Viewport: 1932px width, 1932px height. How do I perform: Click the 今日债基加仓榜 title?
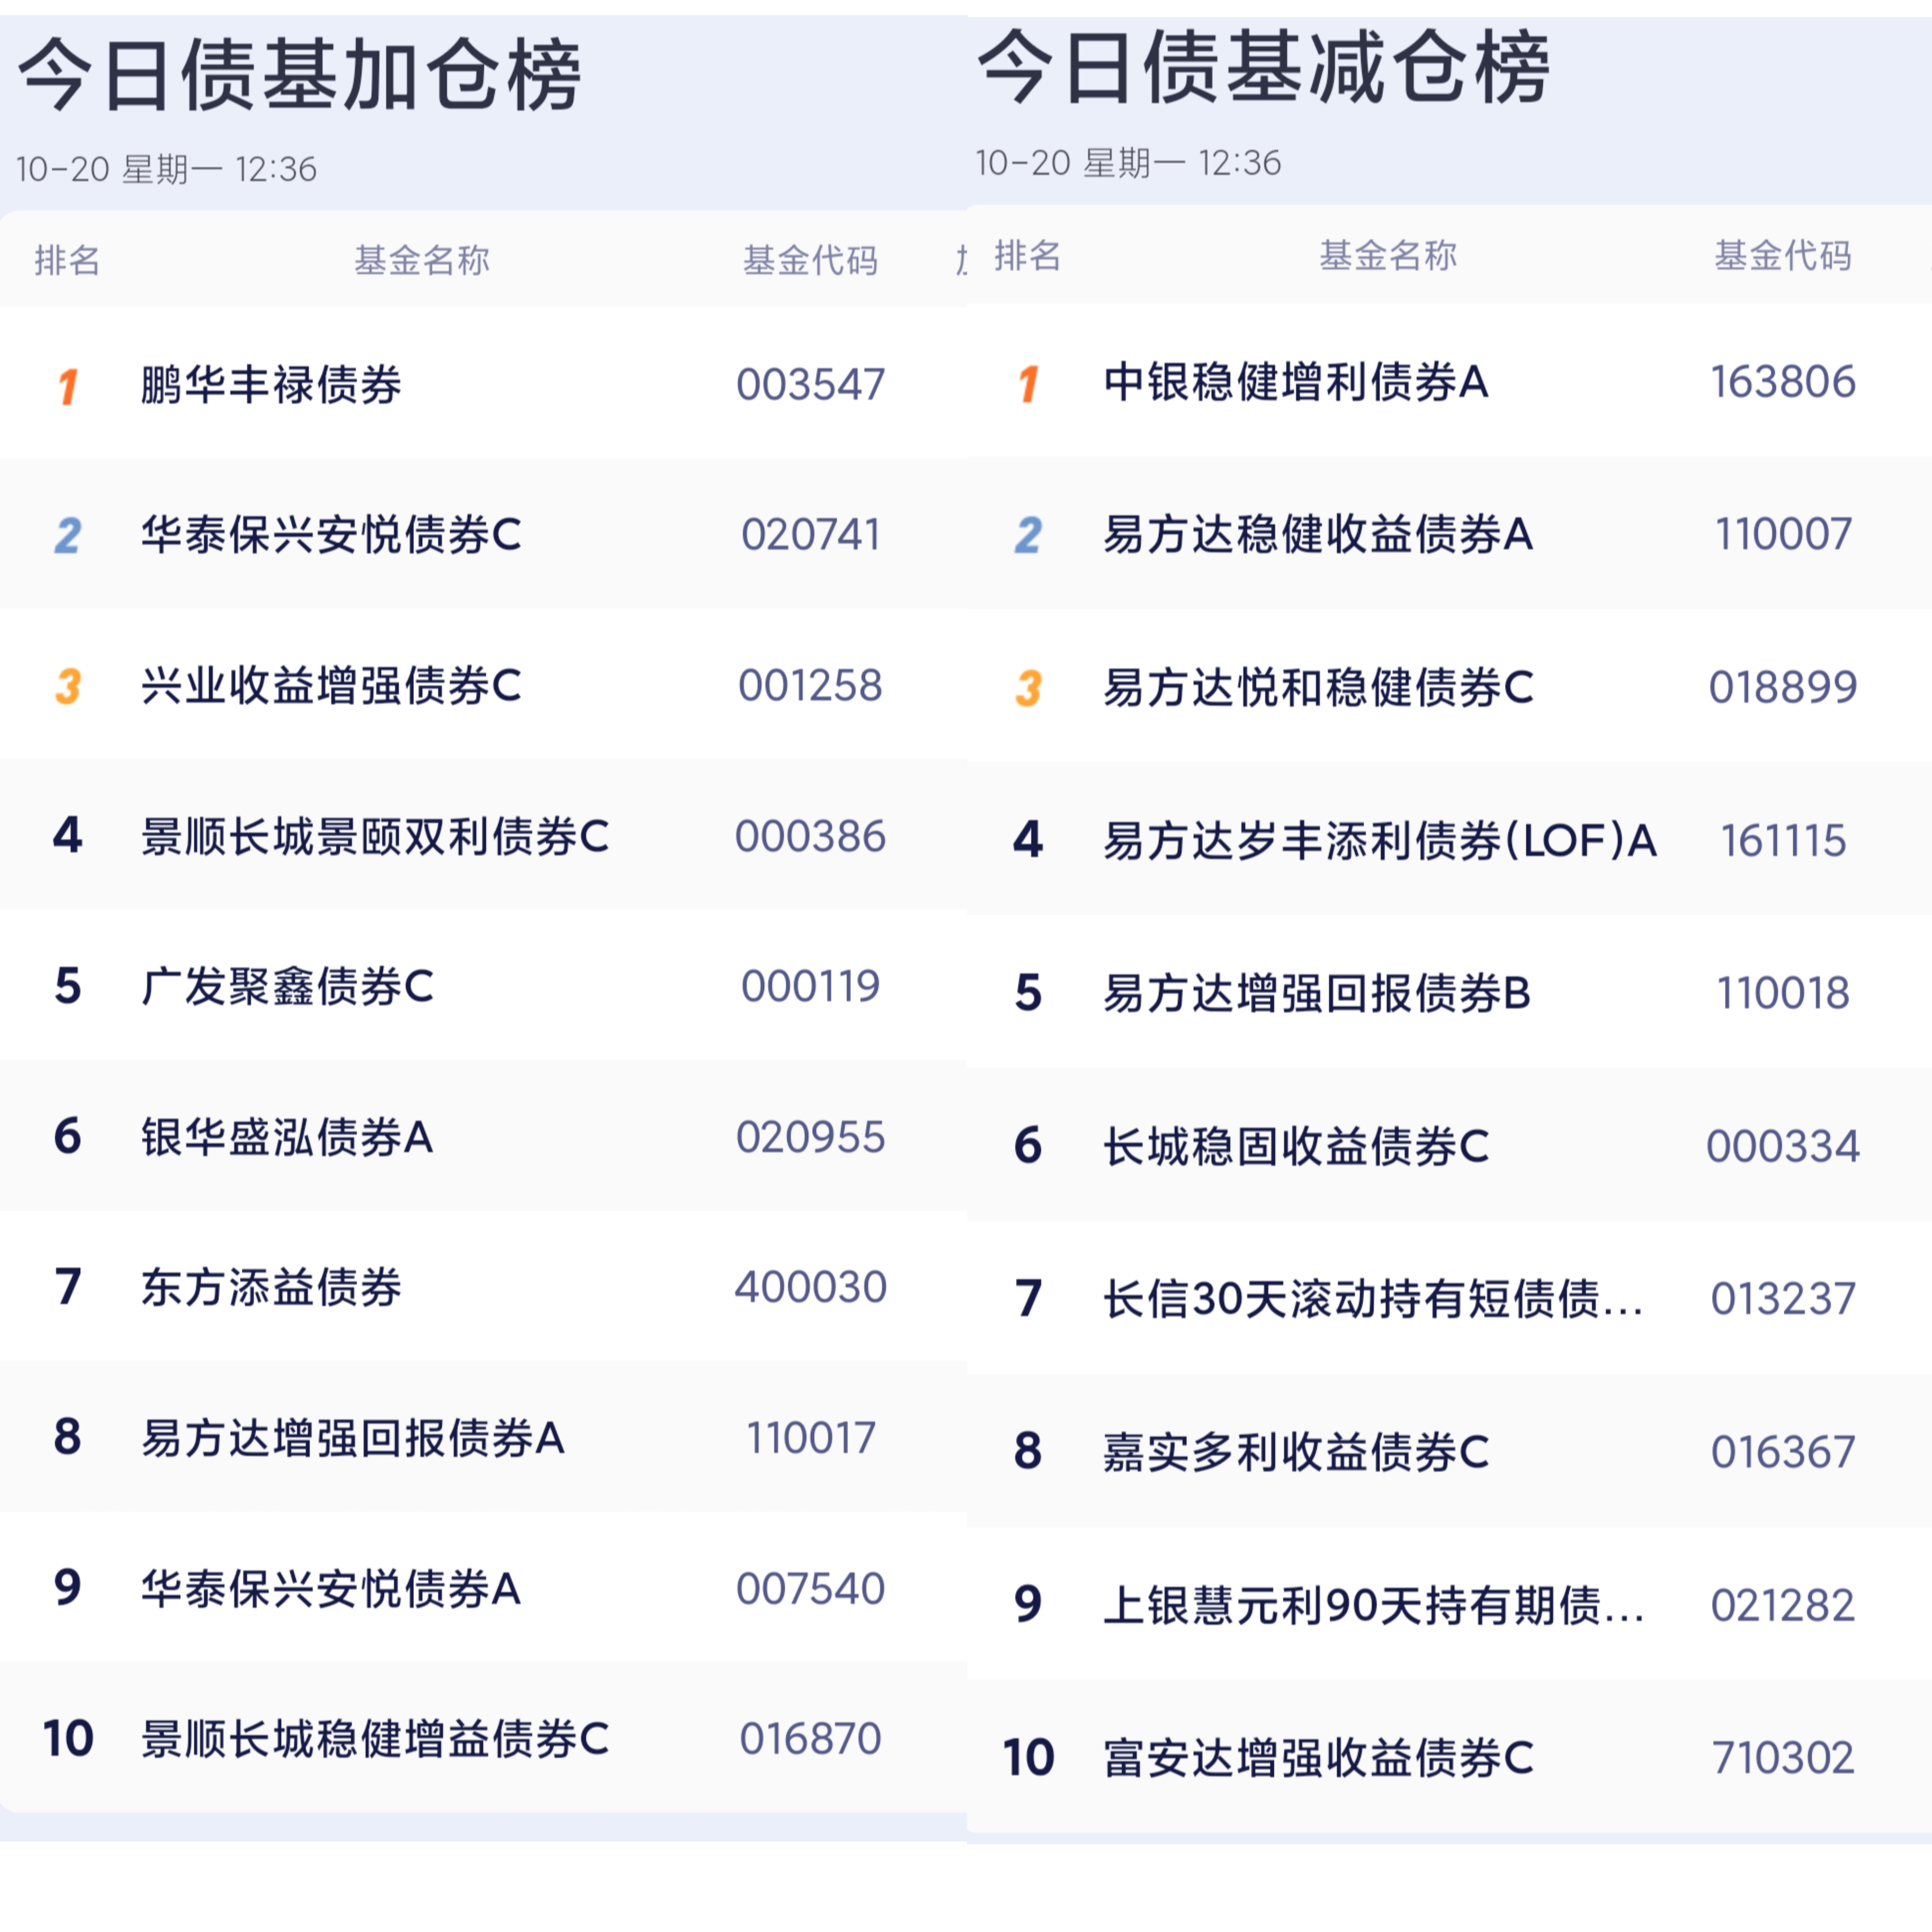tap(300, 75)
